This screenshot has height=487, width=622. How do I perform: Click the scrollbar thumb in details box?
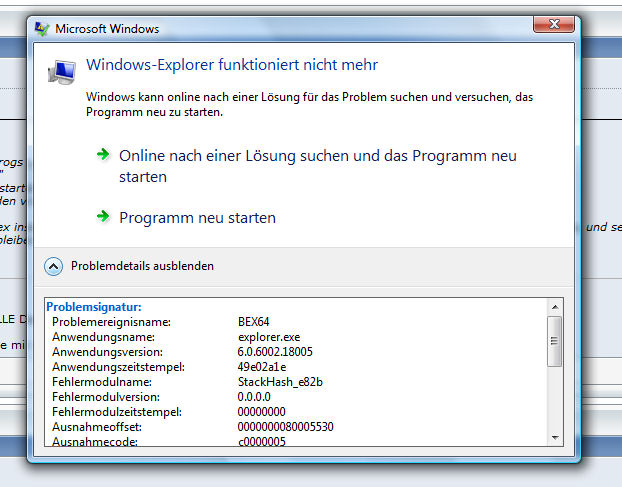pos(555,341)
